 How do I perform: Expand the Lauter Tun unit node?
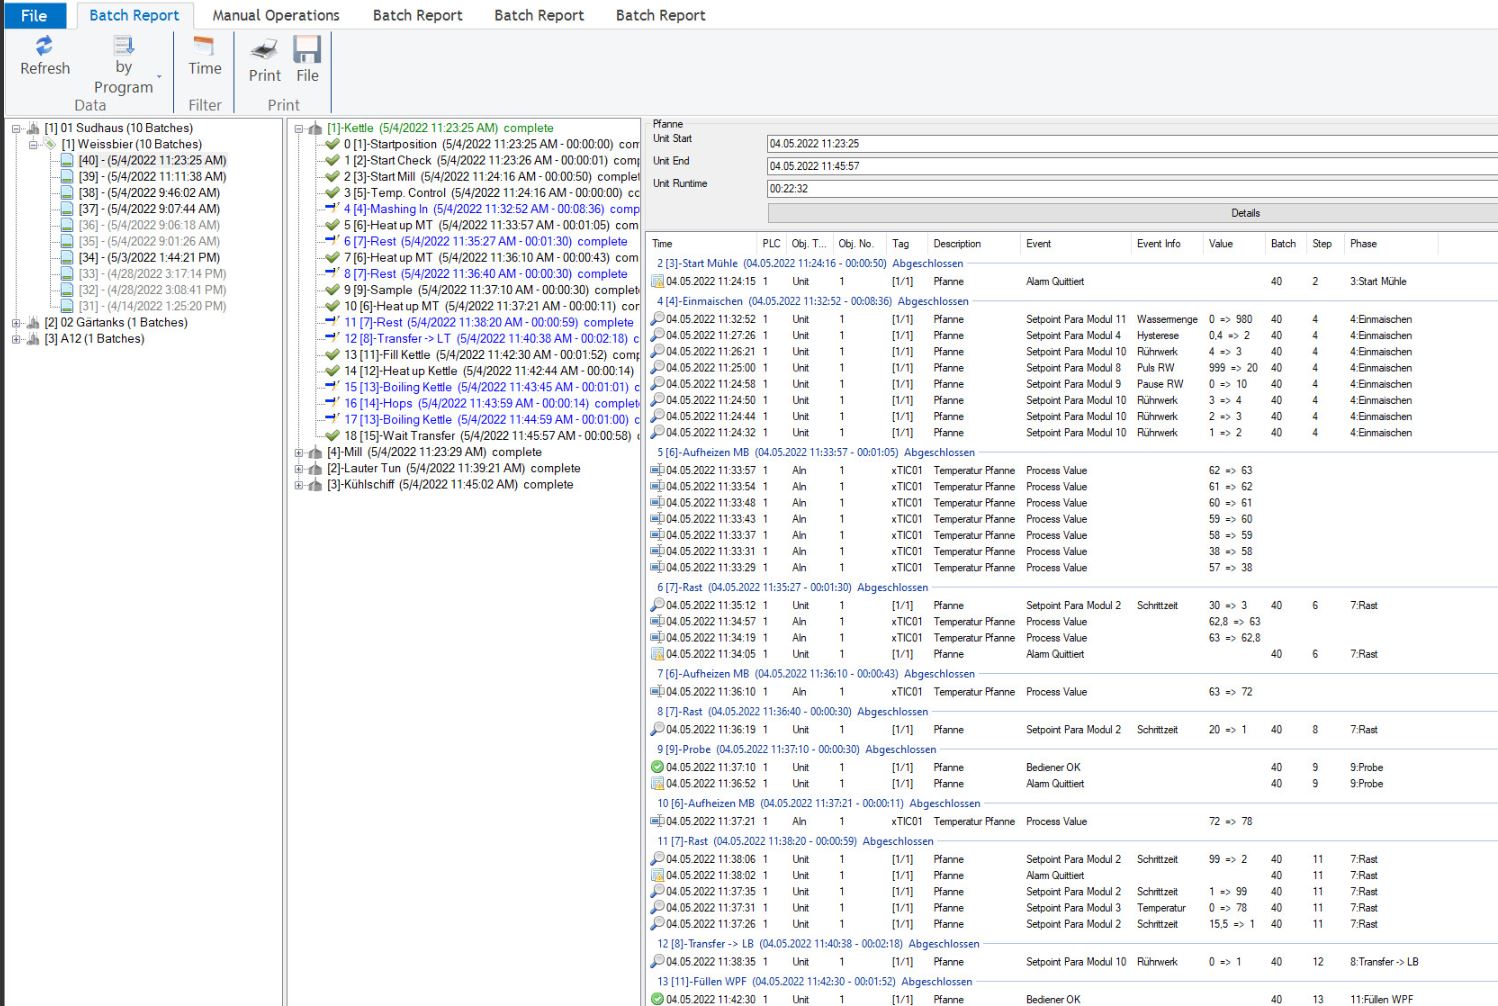(x=299, y=469)
